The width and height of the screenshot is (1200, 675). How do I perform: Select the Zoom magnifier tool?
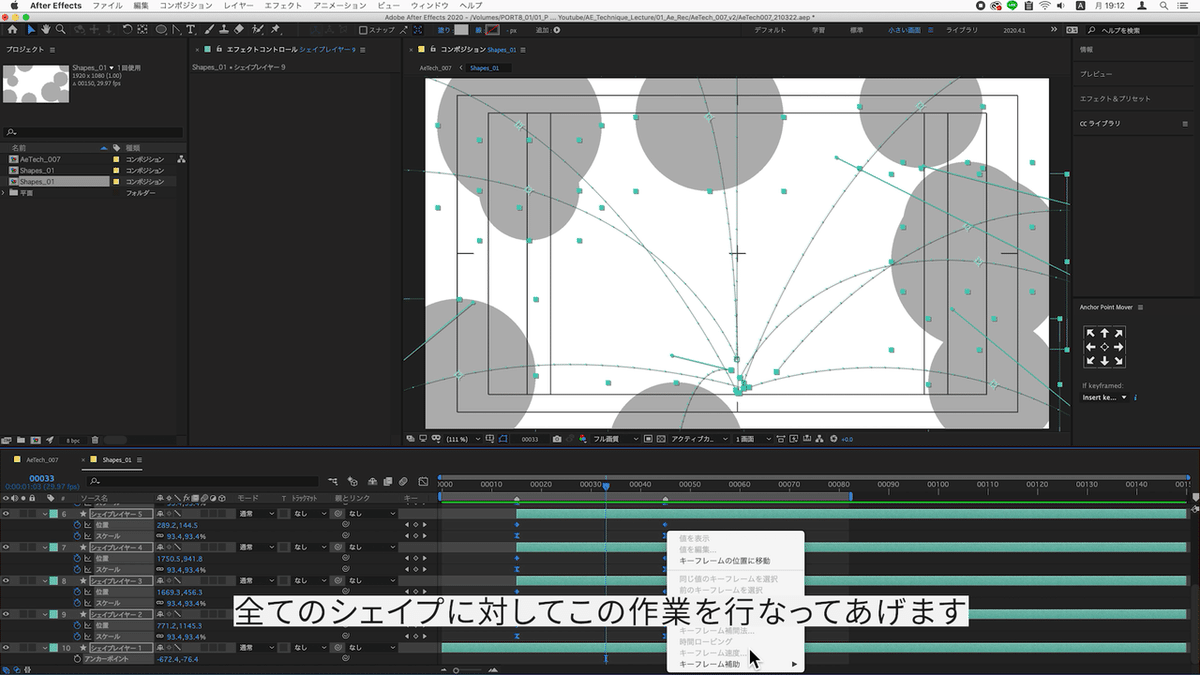pos(61,30)
